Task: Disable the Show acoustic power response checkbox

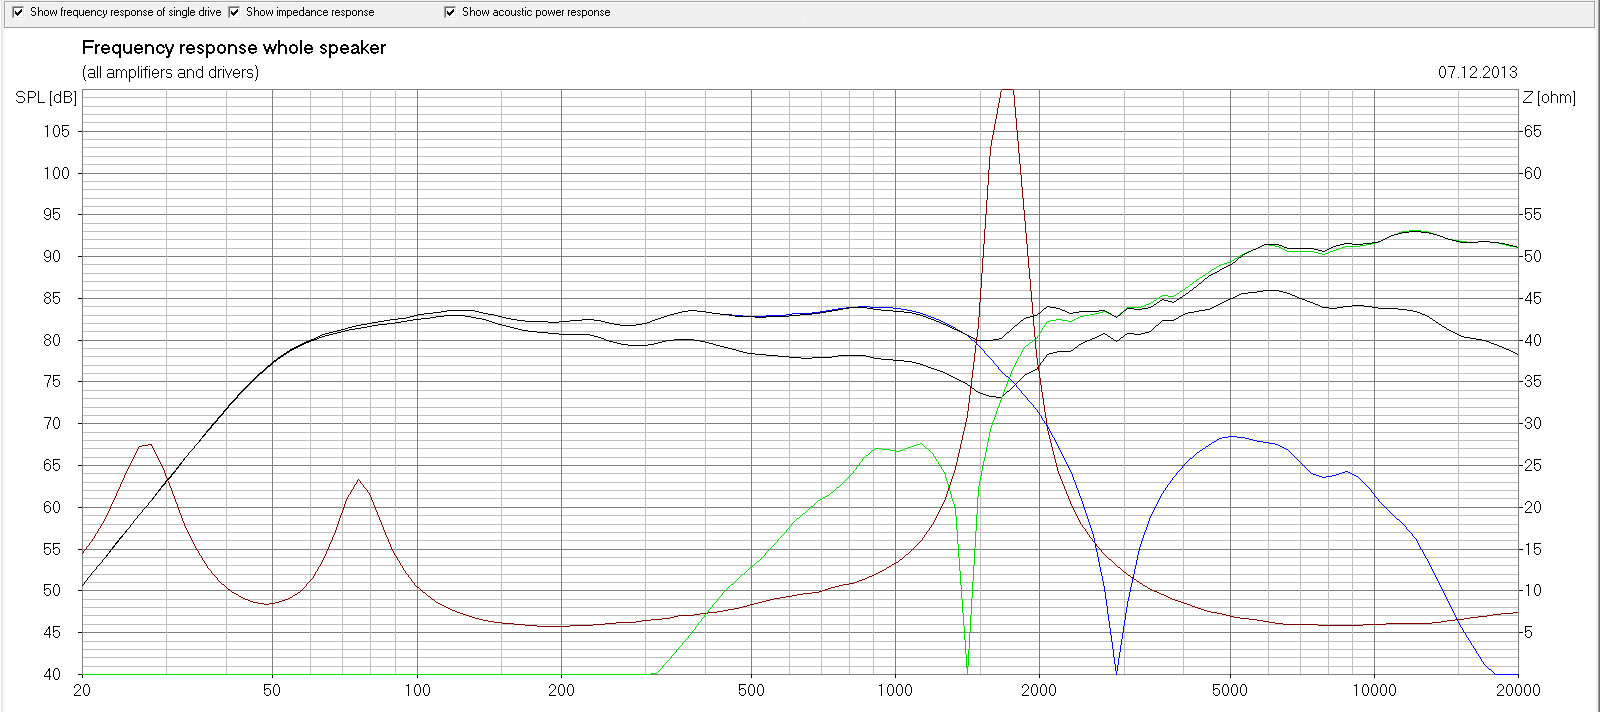Action: (450, 12)
